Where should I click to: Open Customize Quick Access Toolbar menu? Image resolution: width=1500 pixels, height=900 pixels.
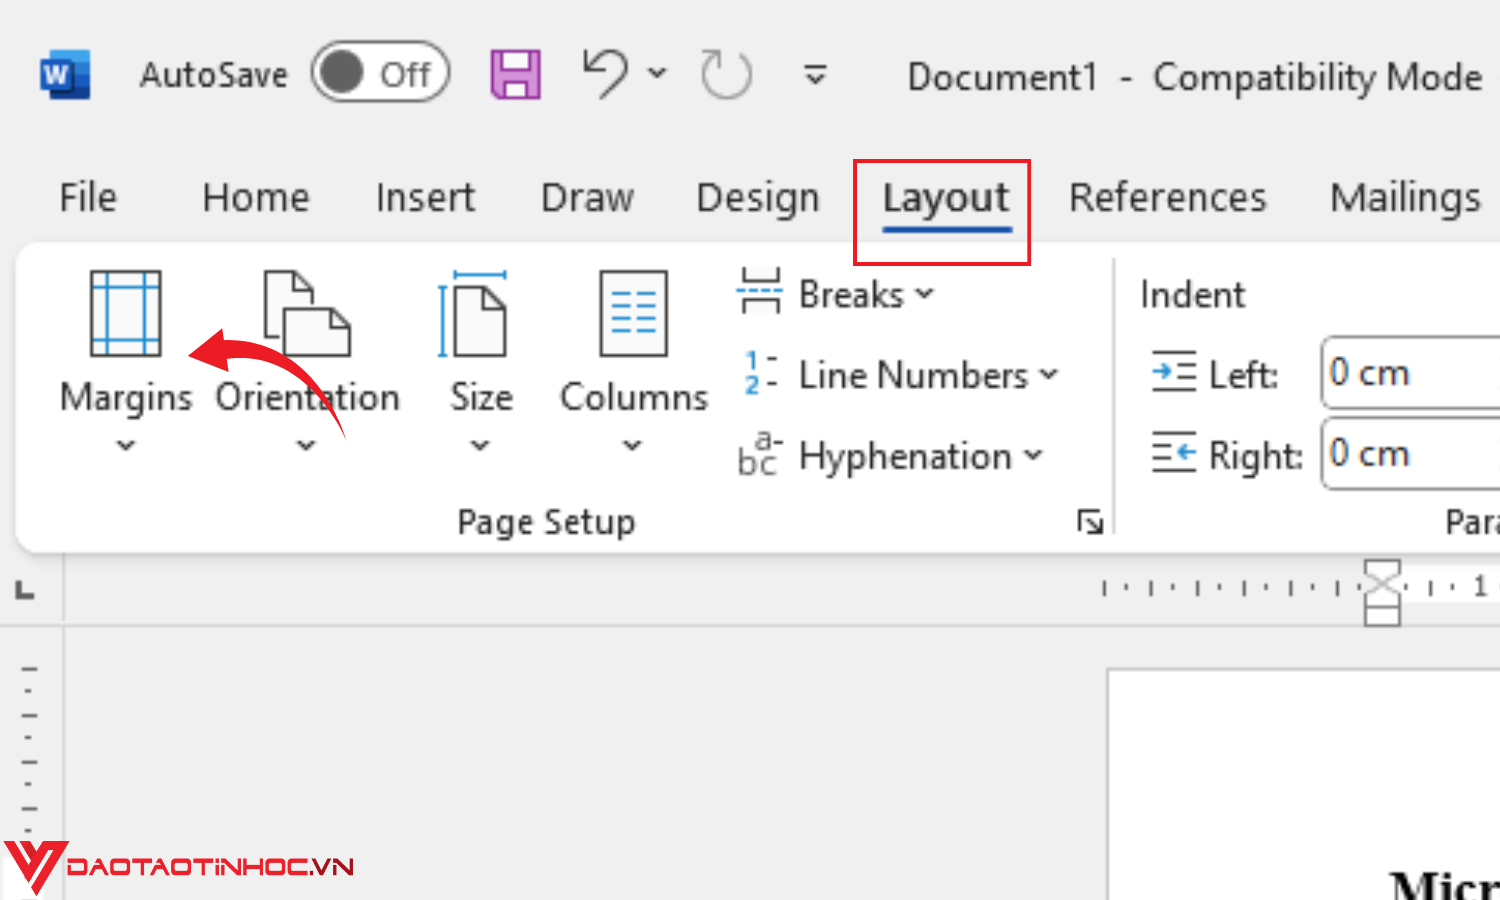point(816,75)
